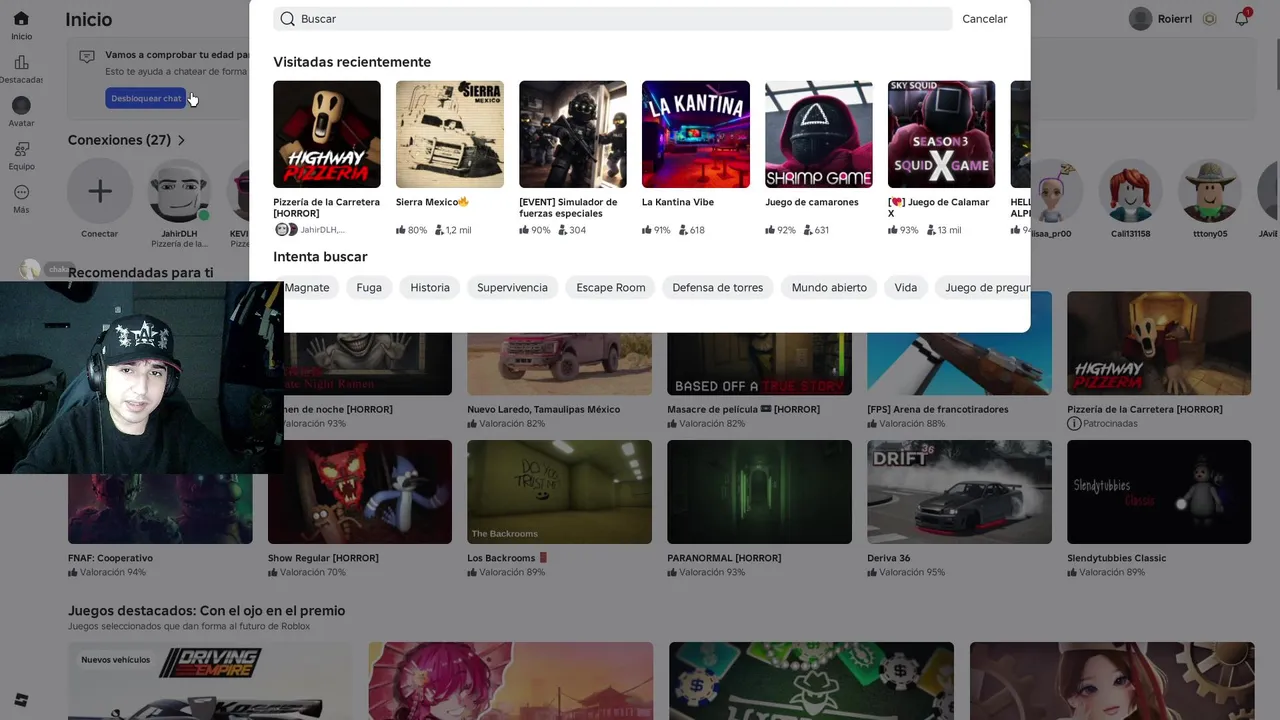1280x720 pixels.
Task: Open the Inicio home sidebar icon
Action: point(21,19)
